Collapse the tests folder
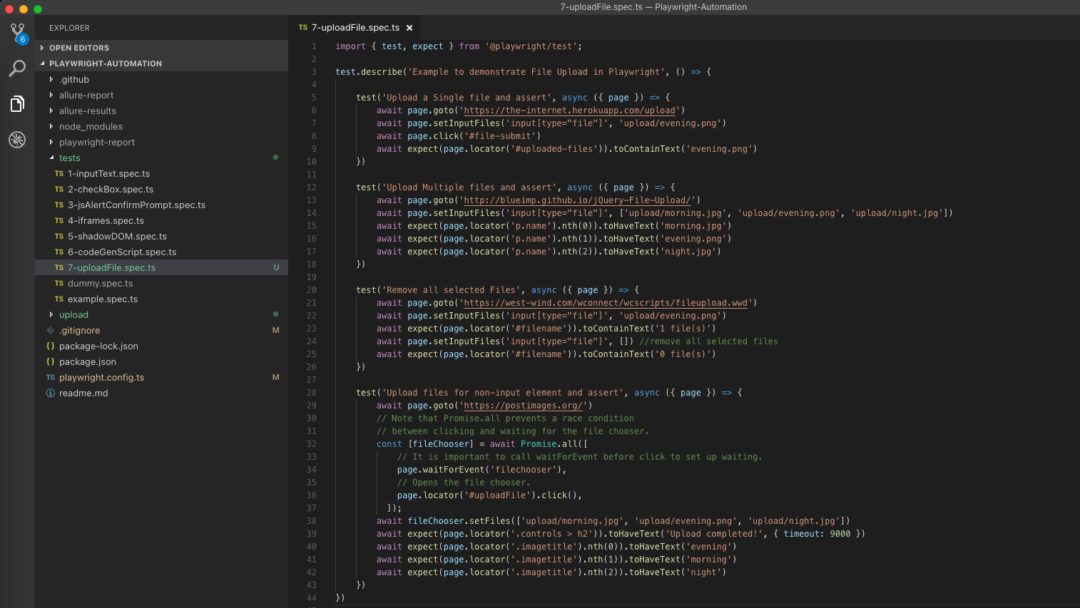Viewport: 1080px width, 608px height. tap(69, 158)
